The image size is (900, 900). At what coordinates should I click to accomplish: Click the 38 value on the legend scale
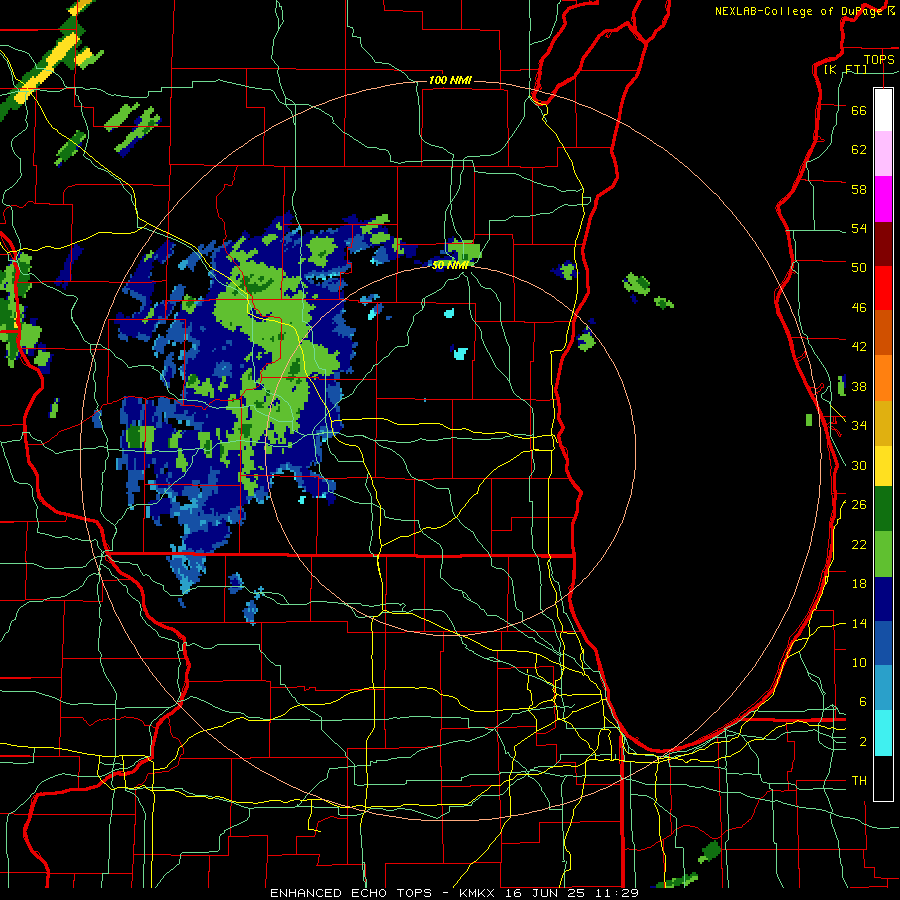tap(859, 386)
